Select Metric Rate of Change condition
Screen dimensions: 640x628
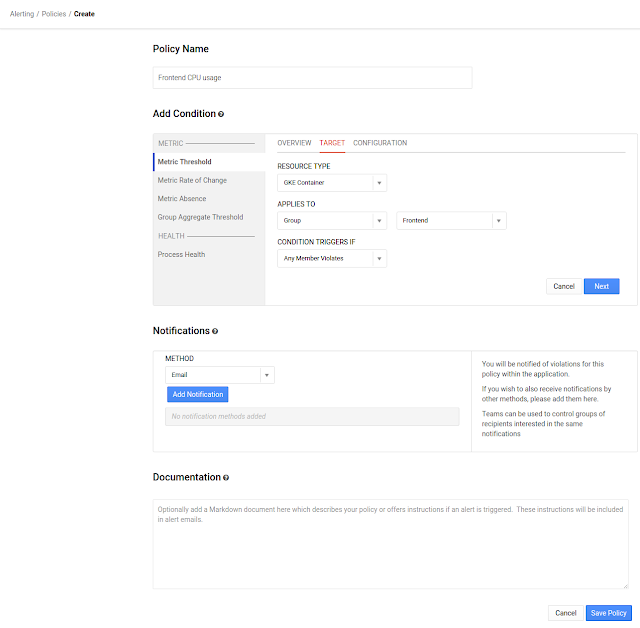click(192, 180)
